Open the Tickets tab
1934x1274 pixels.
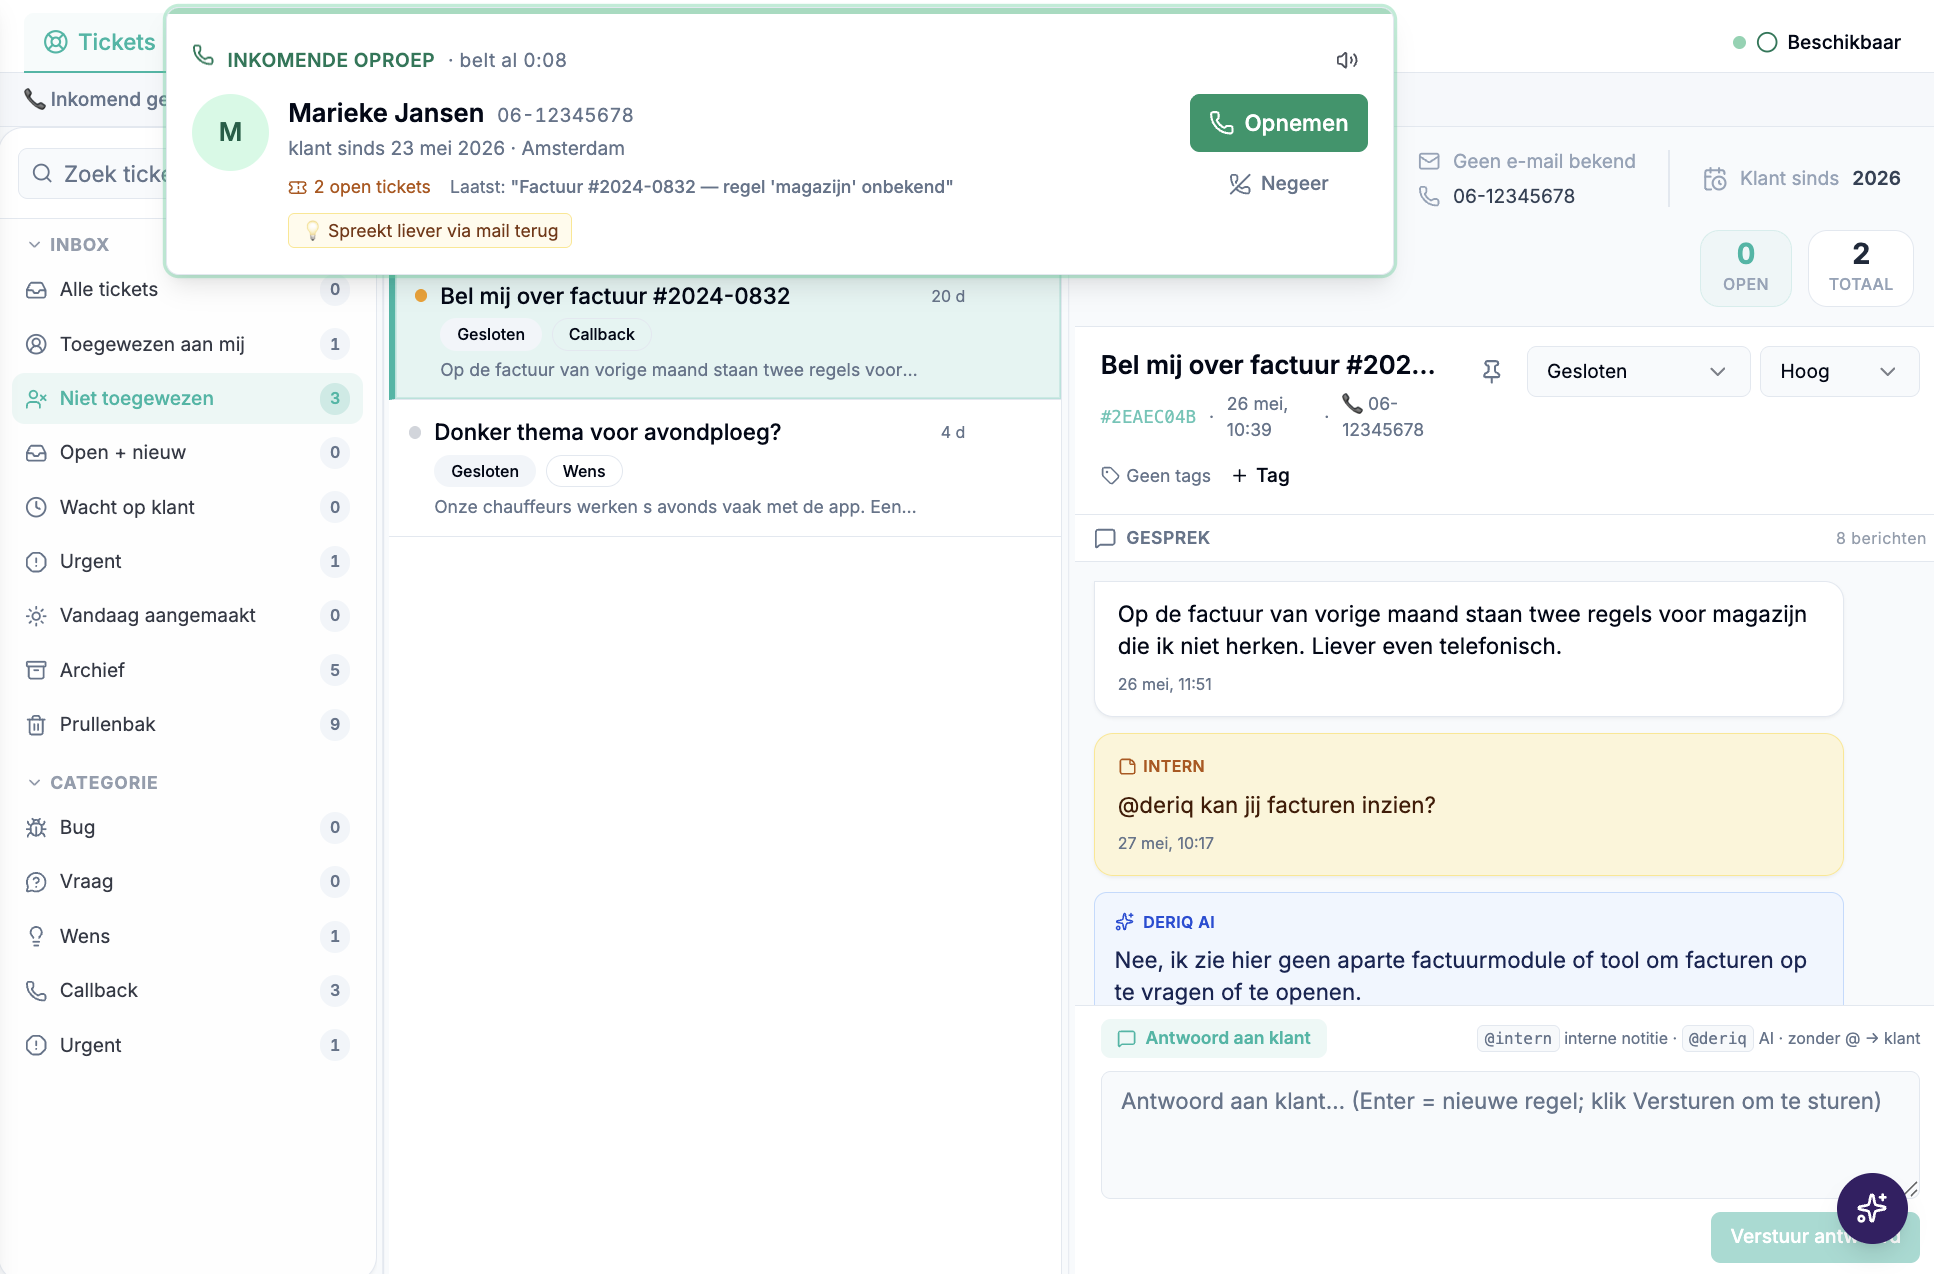pos(100,42)
